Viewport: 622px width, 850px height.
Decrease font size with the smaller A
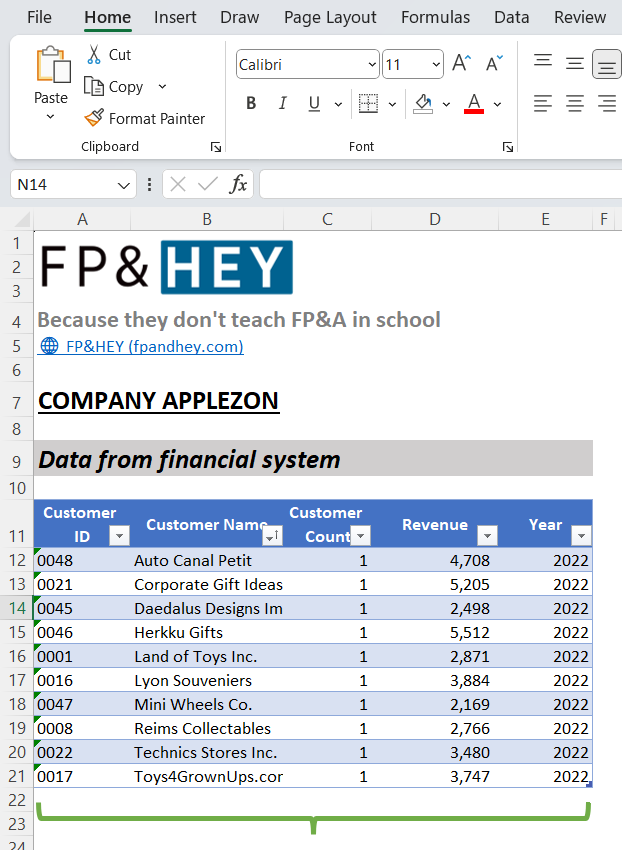494,63
